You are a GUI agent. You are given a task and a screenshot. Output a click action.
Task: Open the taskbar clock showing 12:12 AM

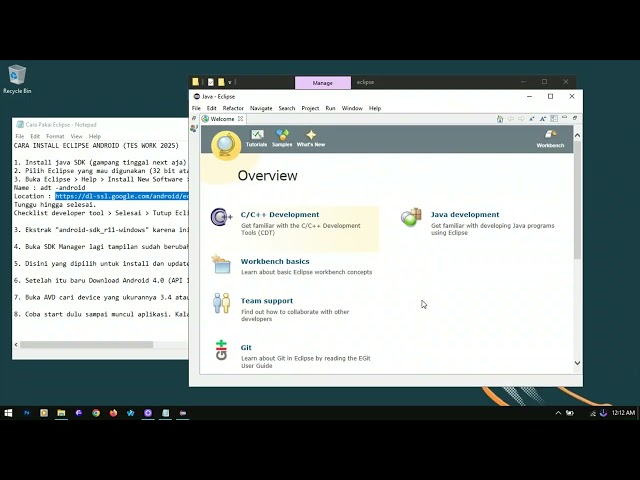click(623, 413)
